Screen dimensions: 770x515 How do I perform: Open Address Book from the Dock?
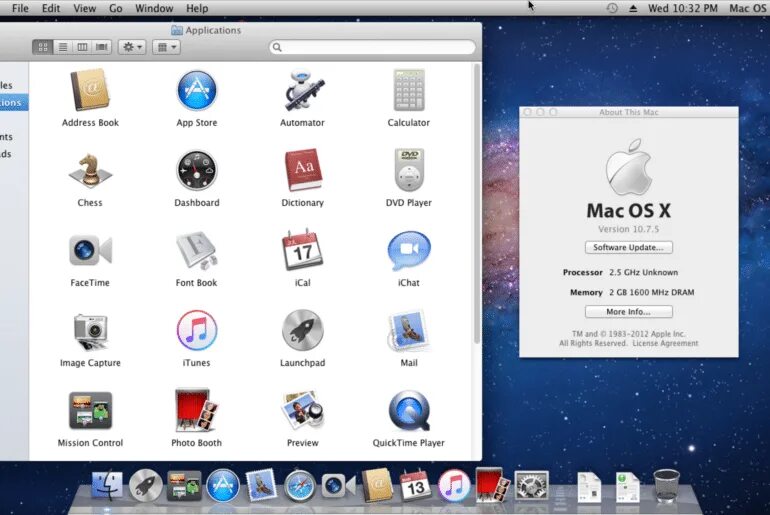tap(377, 486)
